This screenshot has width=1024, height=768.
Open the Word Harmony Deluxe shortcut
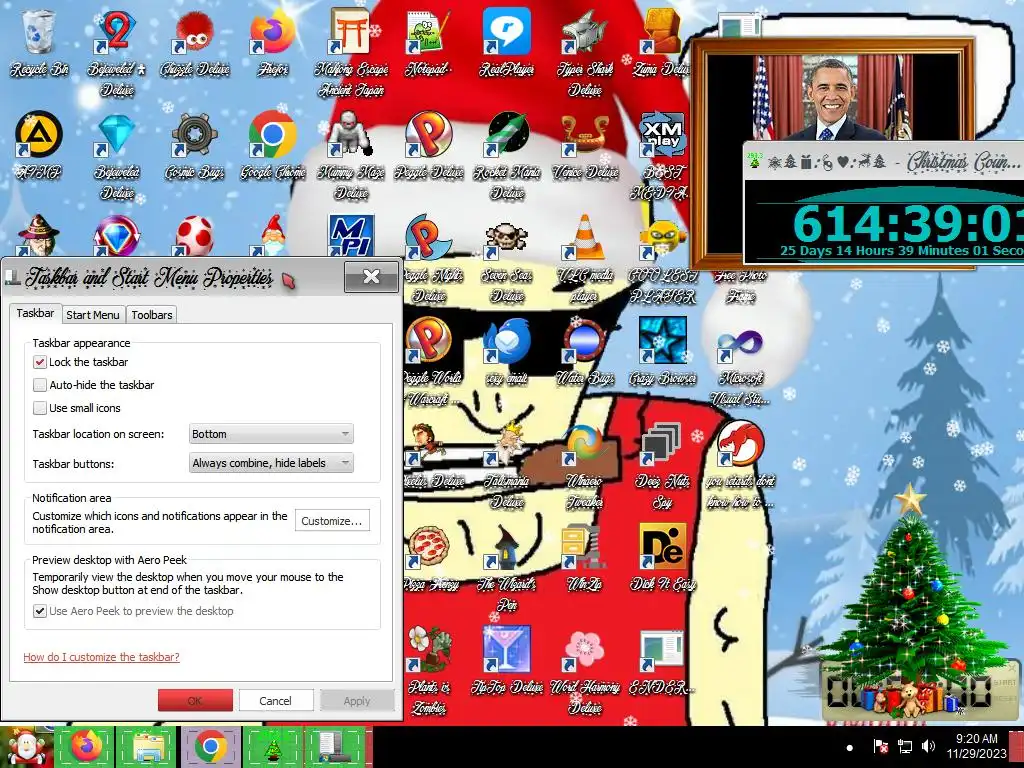coord(584,670)
